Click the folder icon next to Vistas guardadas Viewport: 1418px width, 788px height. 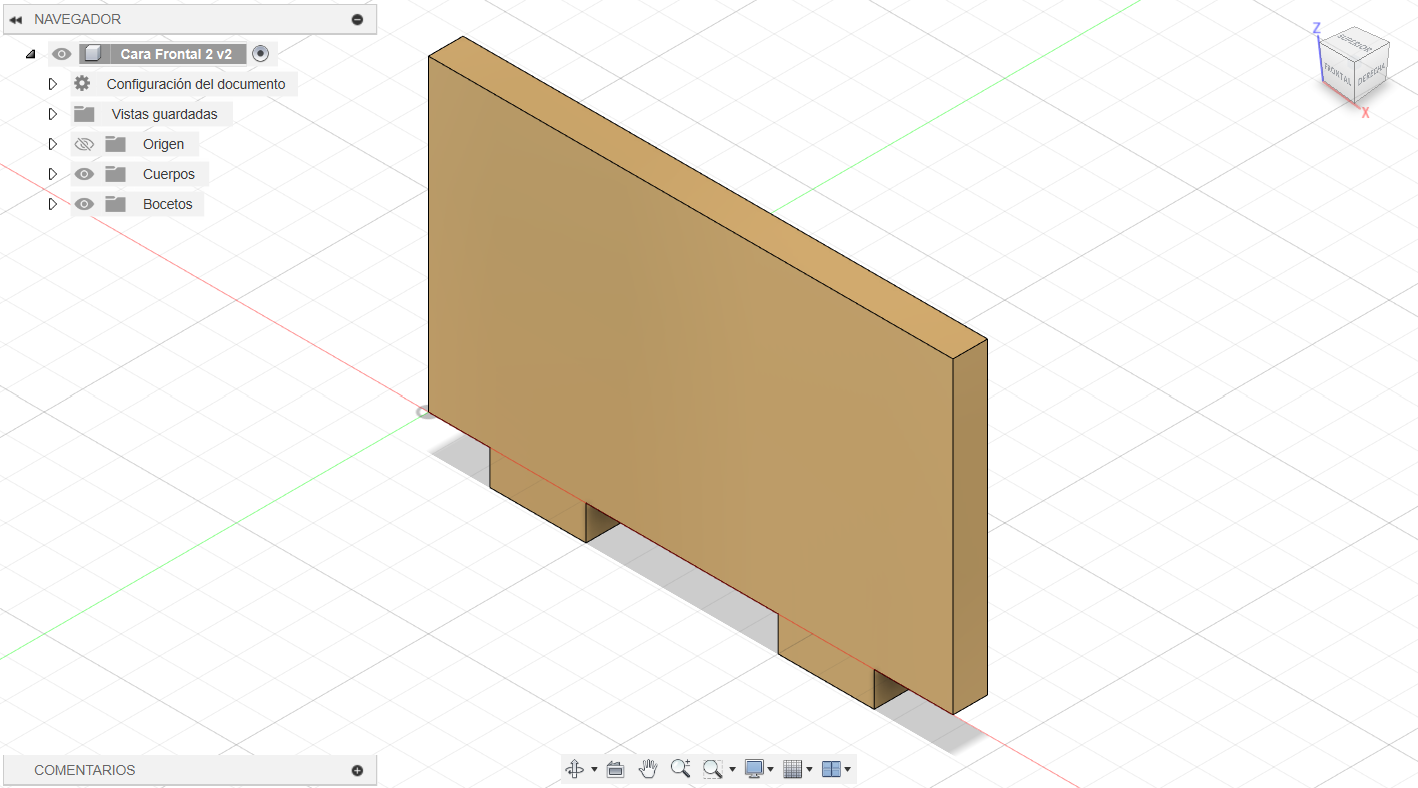(x=84, y=114)
